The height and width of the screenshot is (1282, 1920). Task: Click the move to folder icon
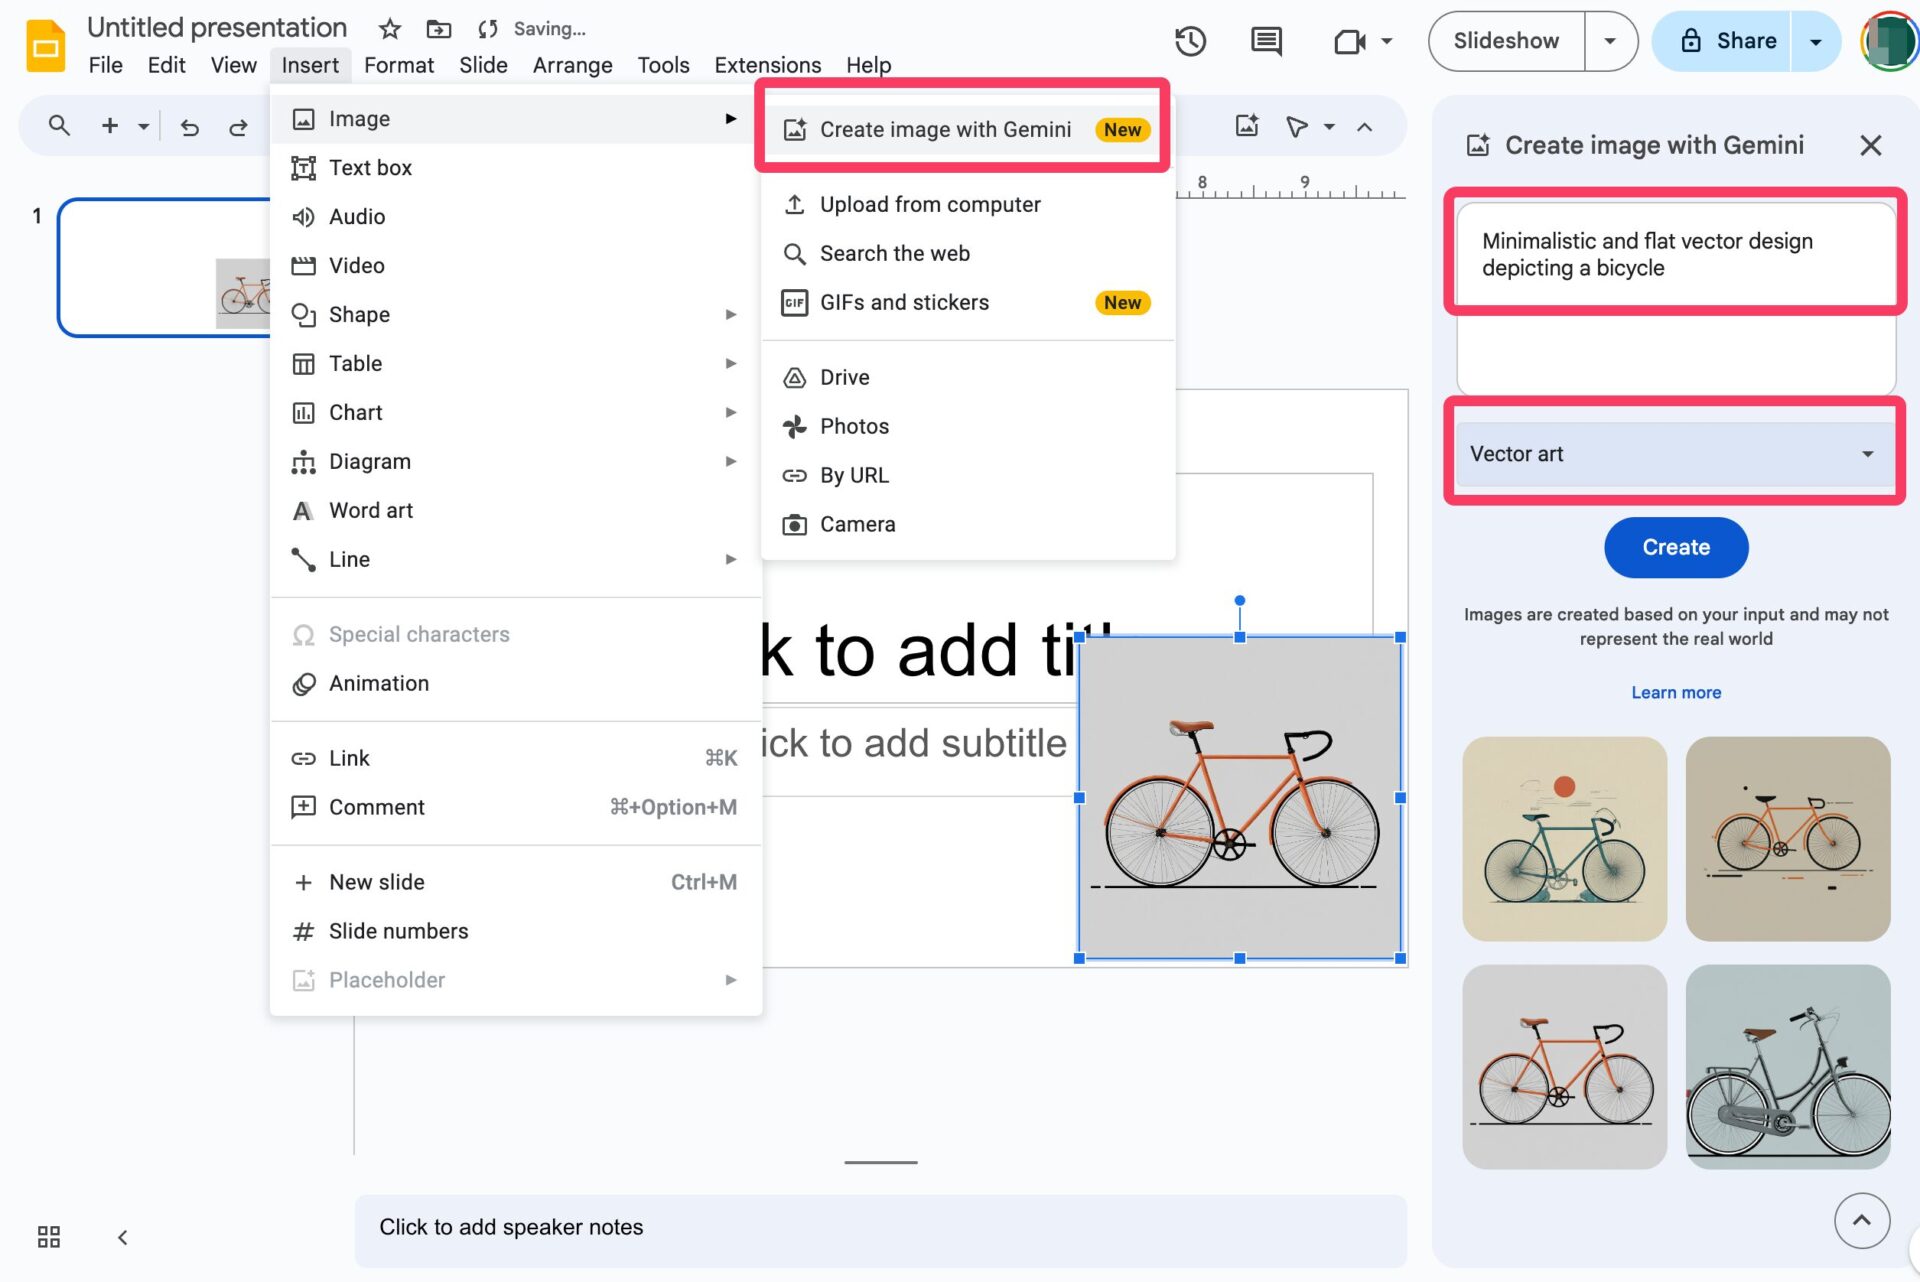[x=438, y=29]
